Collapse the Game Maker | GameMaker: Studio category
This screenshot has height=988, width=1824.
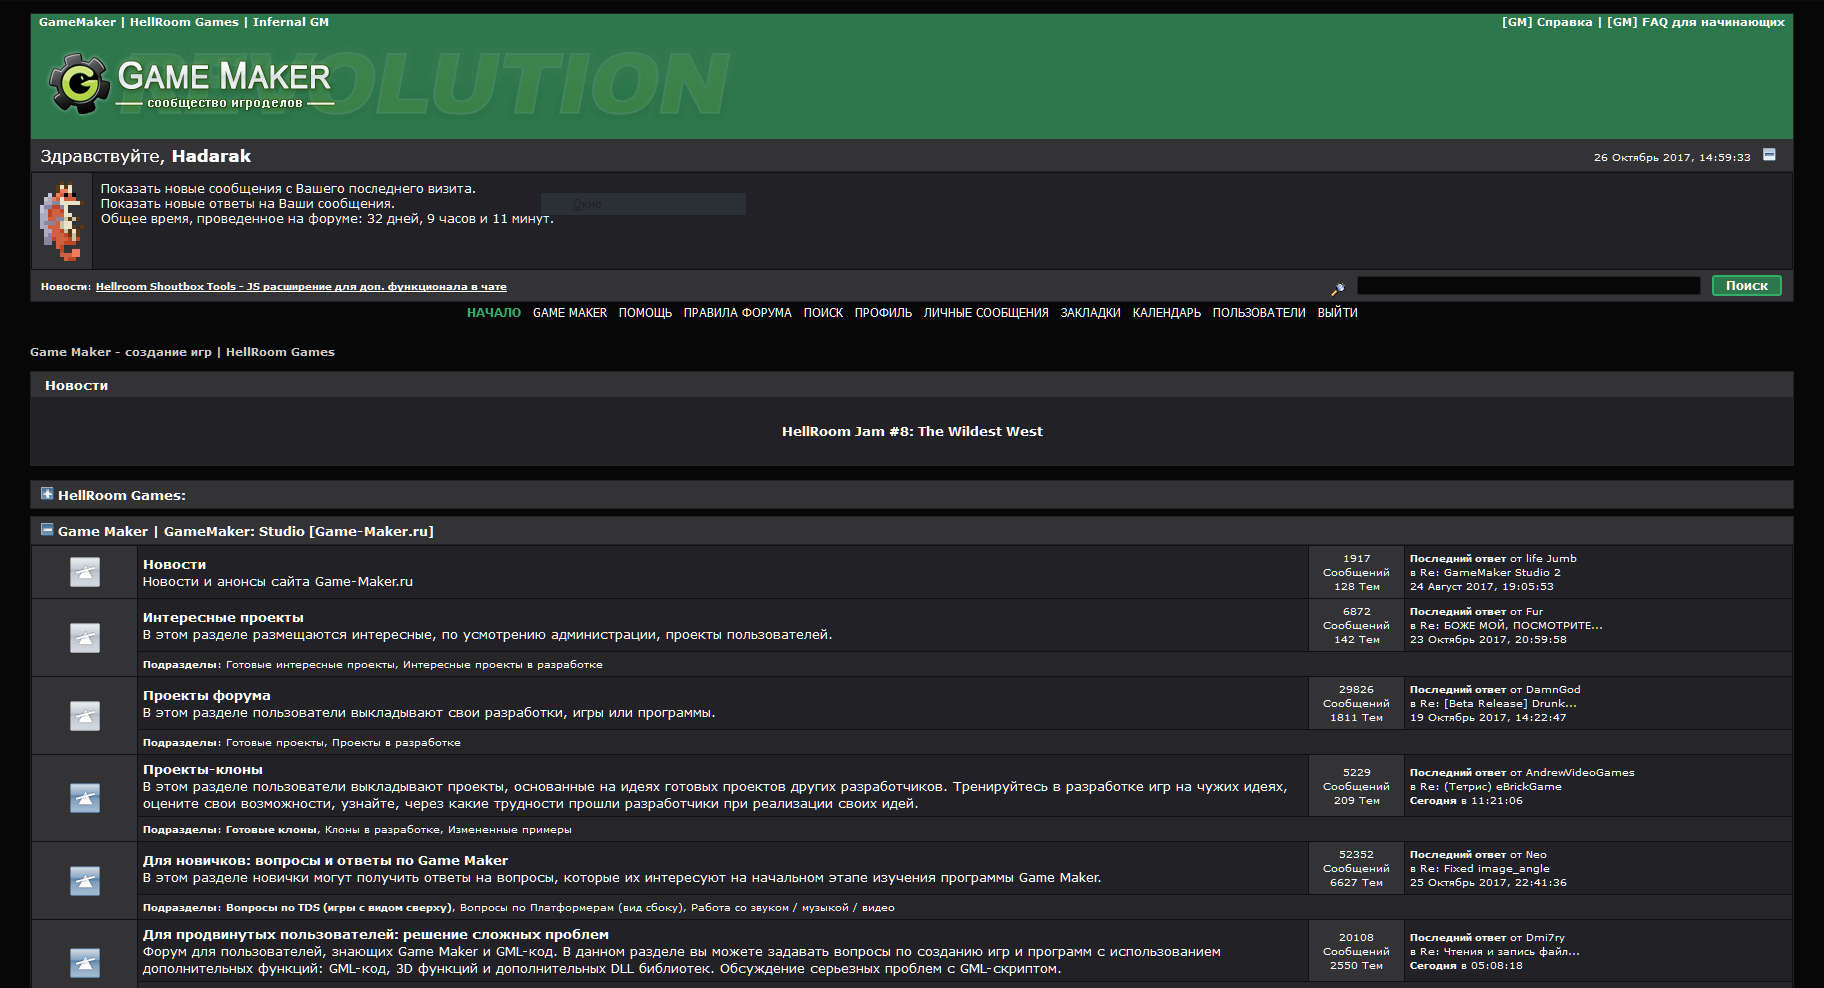point(47,530)
